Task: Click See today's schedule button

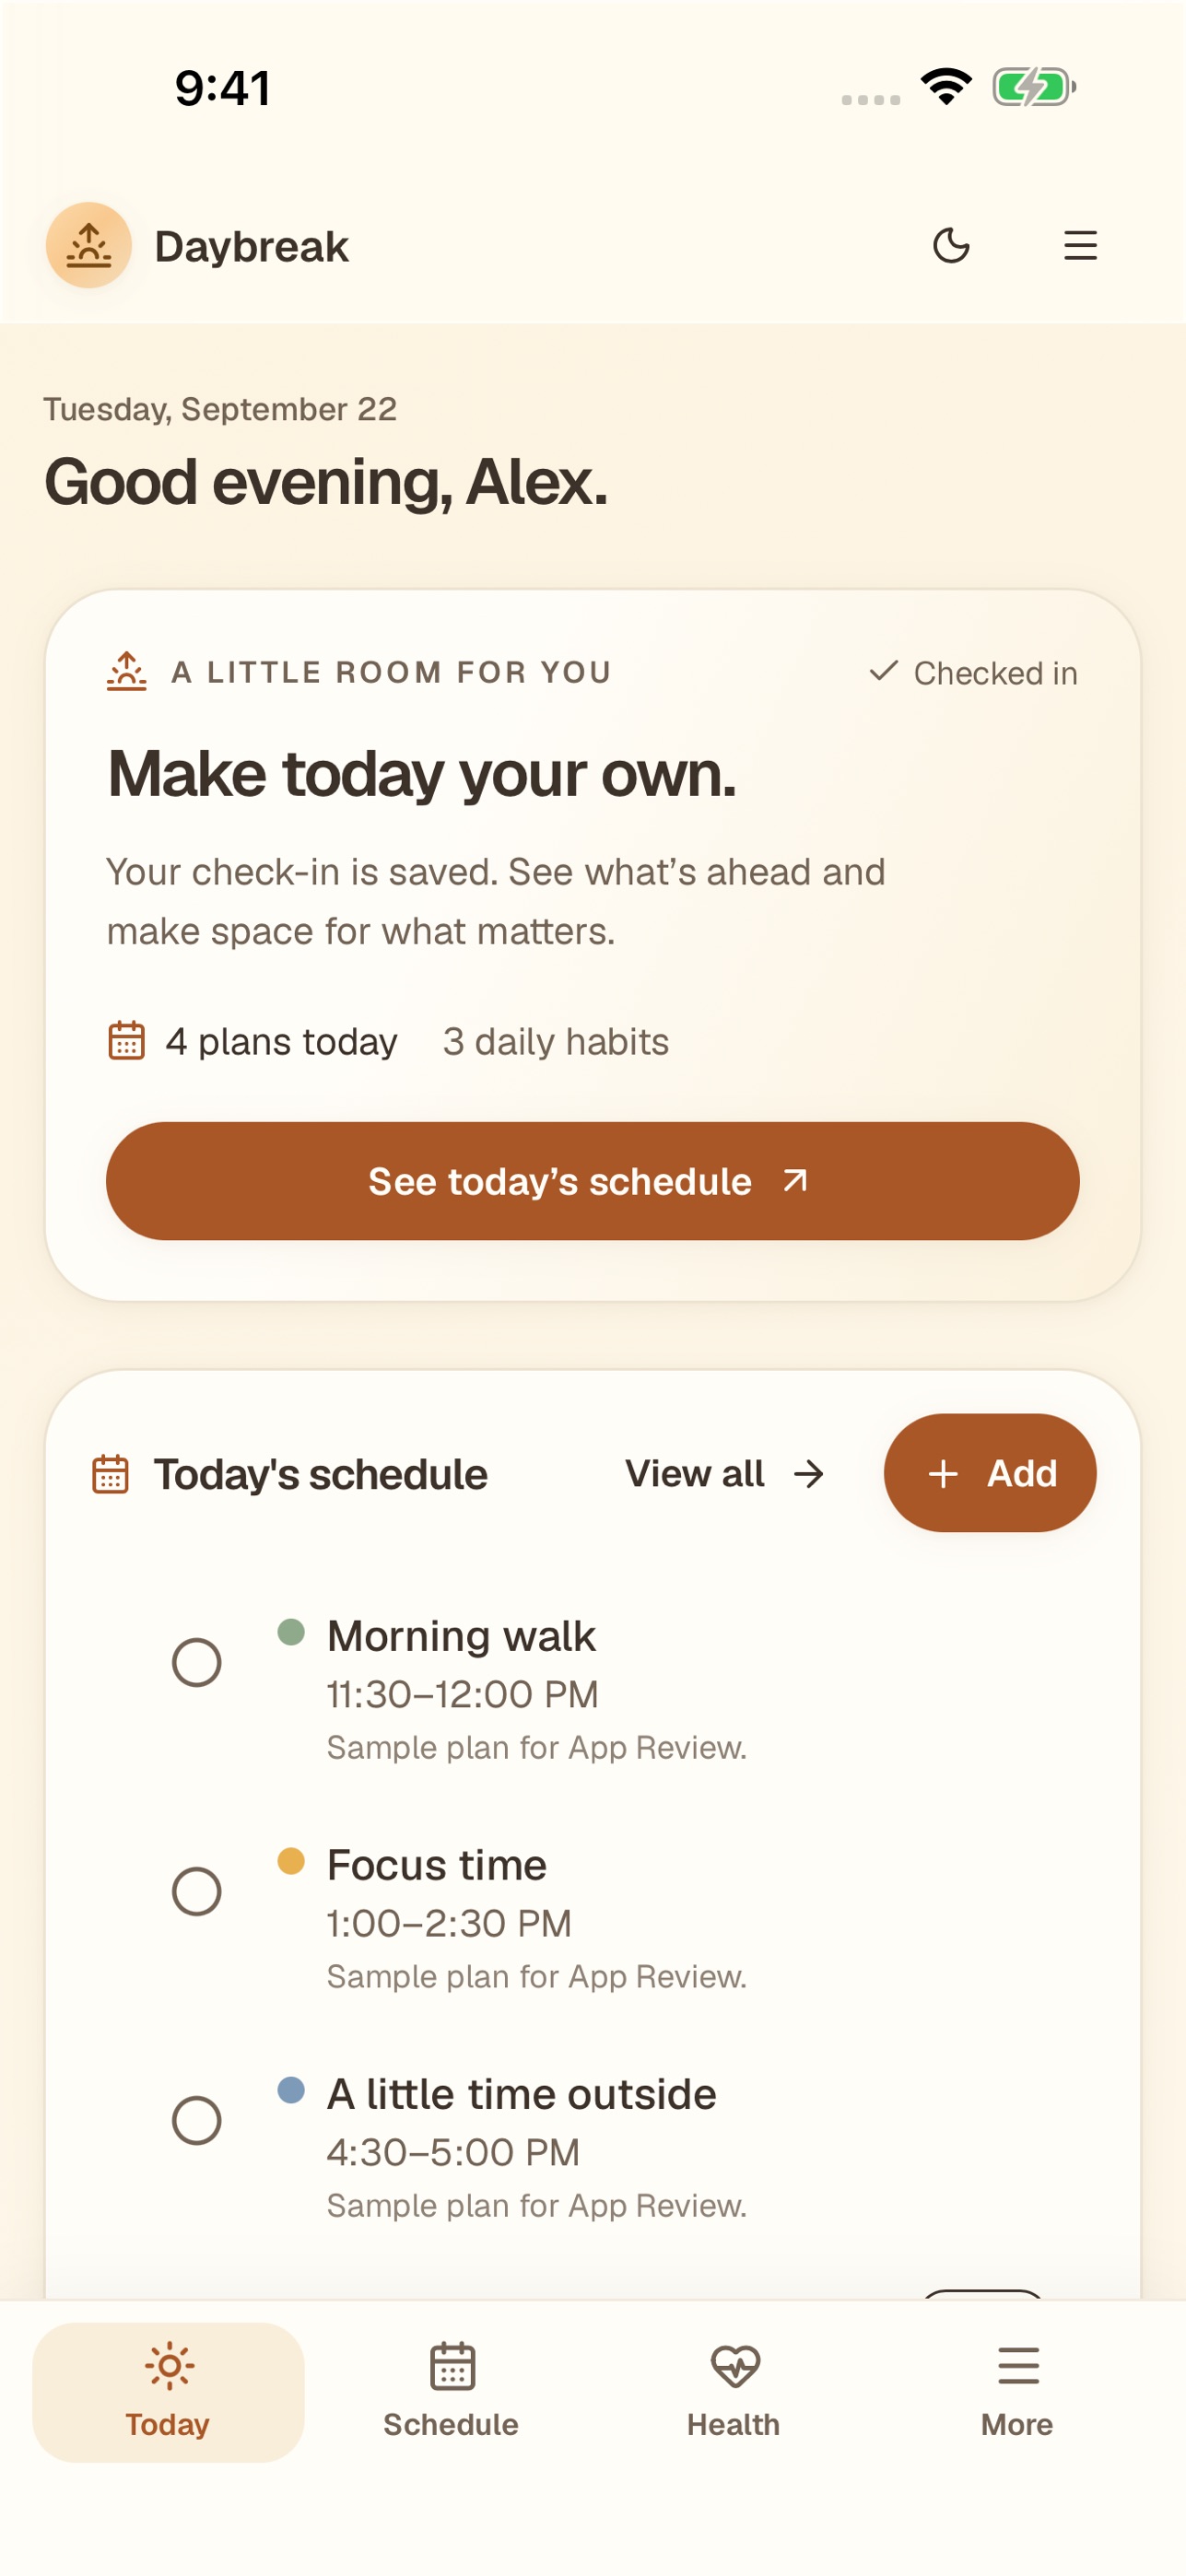Action: tap(593, 1181)
